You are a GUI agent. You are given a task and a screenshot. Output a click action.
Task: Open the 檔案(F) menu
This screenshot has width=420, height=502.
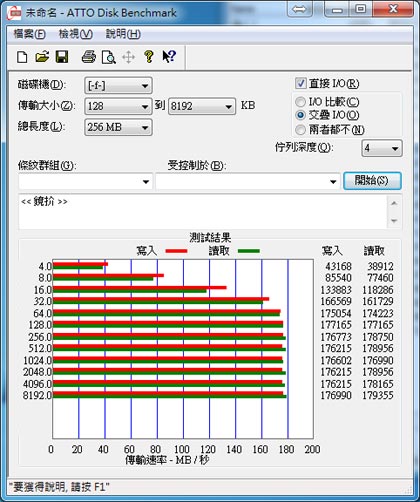(29, 34)
